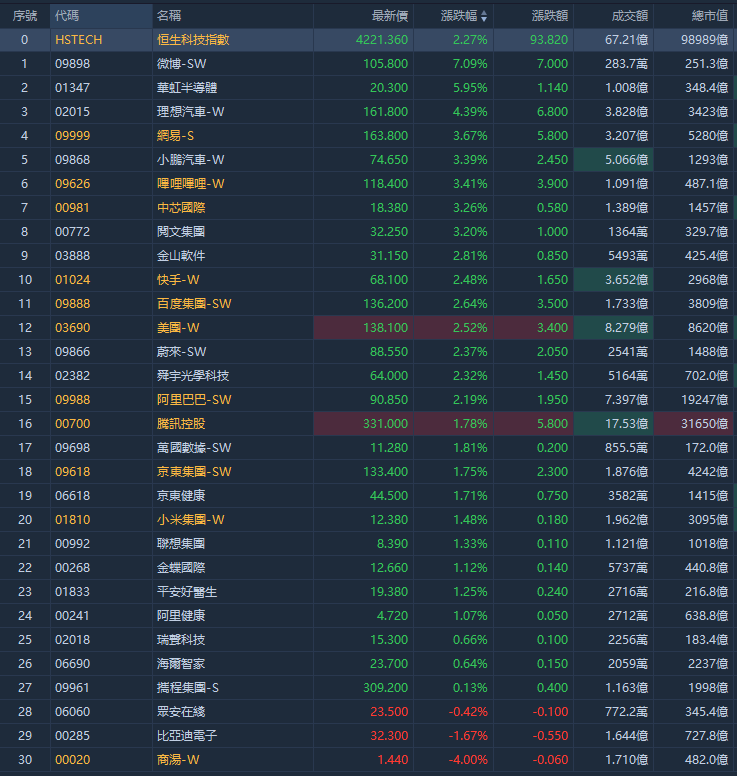
Task: Open 美團-W stock name
Action: tap(178, 328)
